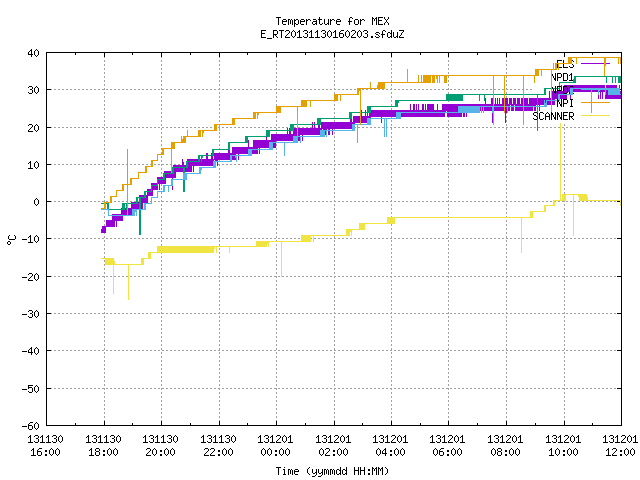Click the x-axis time label '08:00'

[x=506, y=452]
